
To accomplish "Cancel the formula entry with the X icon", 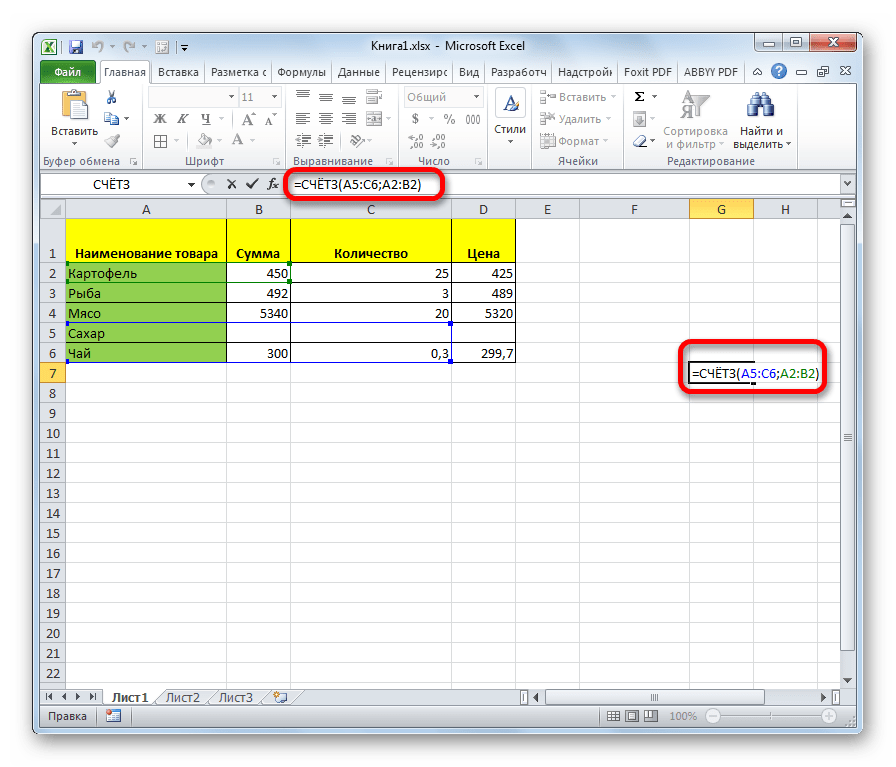I will (232, 184).
